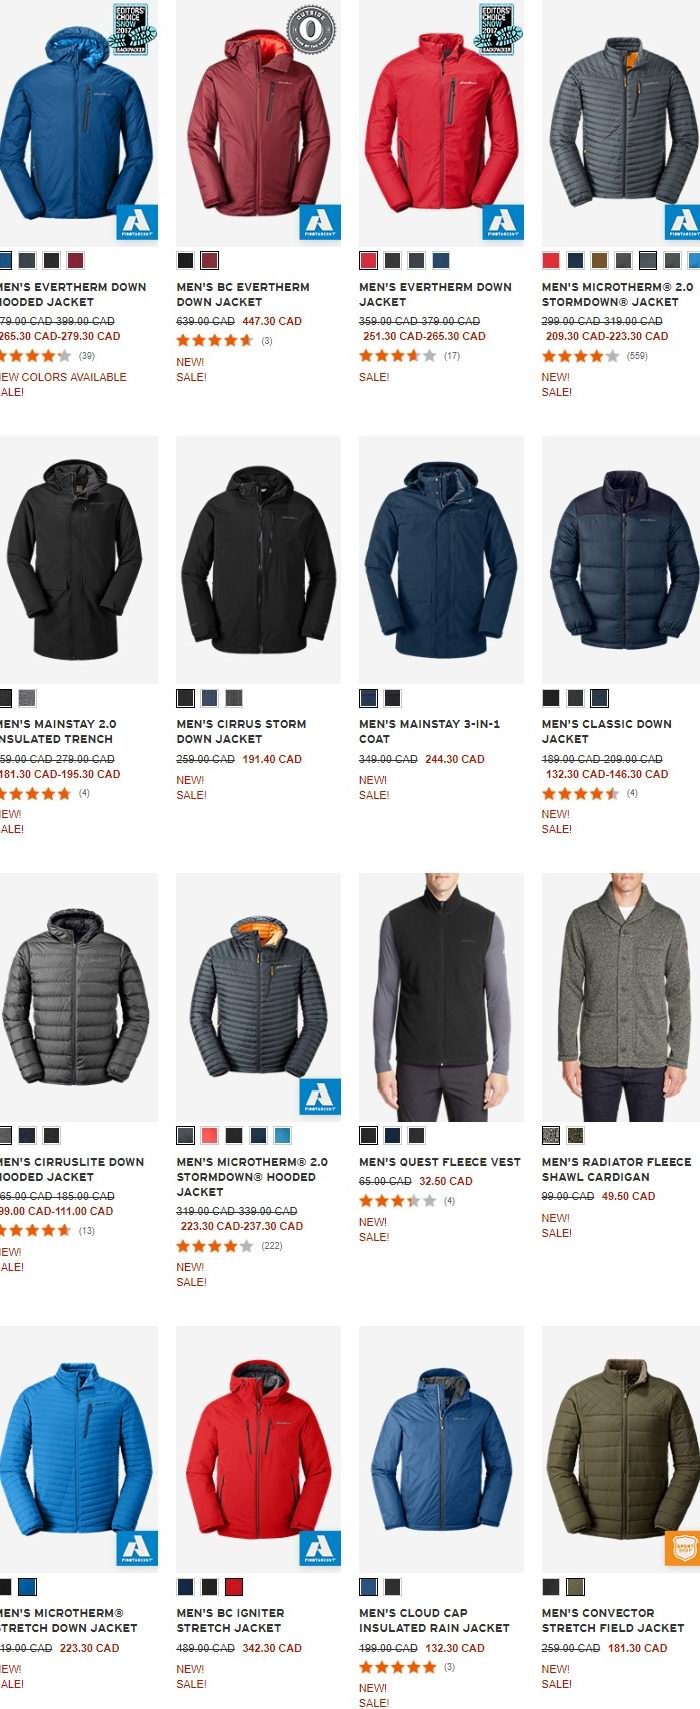The width and height of the screenshot is (700, 1709).
Task: Click olive Convector Stretch Field Jacket image
Action: click(621, 1449)
